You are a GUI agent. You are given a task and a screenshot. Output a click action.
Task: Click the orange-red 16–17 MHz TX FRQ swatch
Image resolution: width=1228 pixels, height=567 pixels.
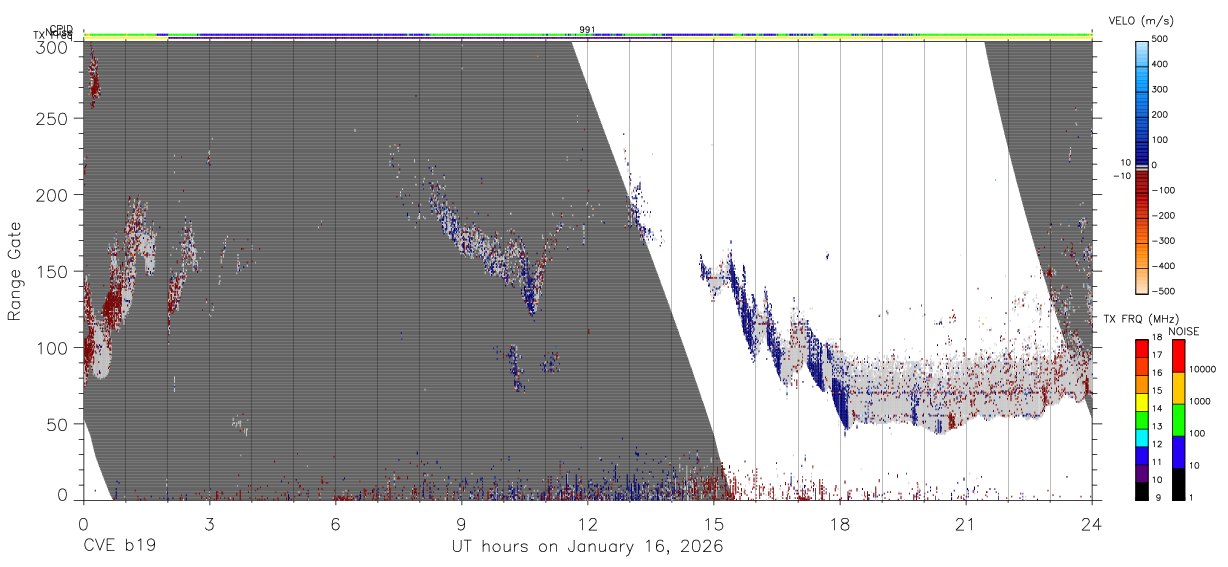[1141, 366]
